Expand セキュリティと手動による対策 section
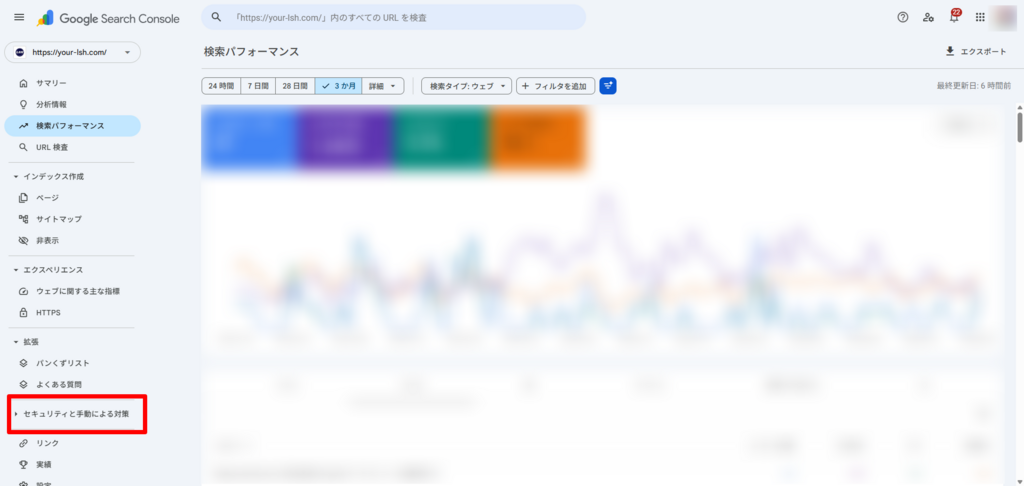Screen dimensions: 1024x486 click(x=76, y=413)
